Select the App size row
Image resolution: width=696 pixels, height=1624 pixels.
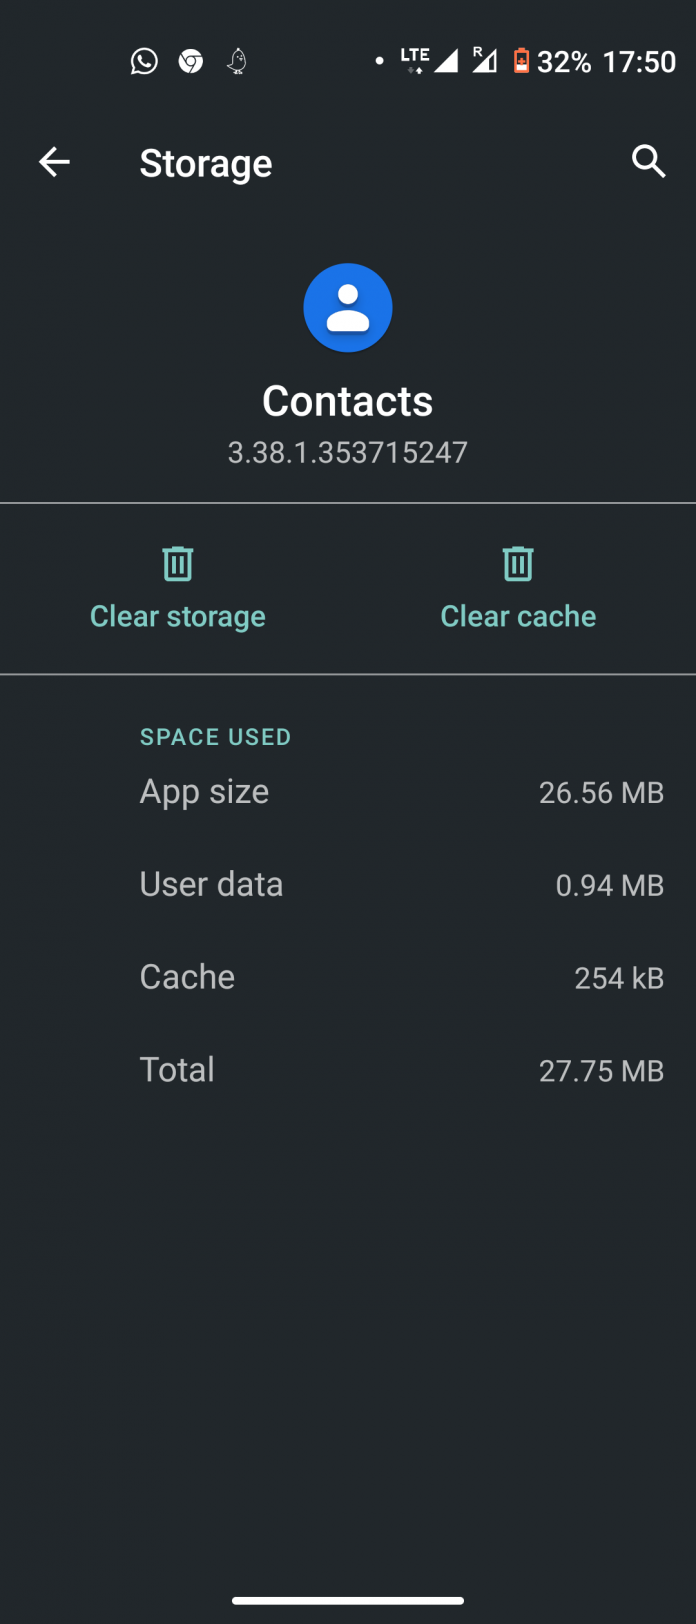[x=400, y=793]
